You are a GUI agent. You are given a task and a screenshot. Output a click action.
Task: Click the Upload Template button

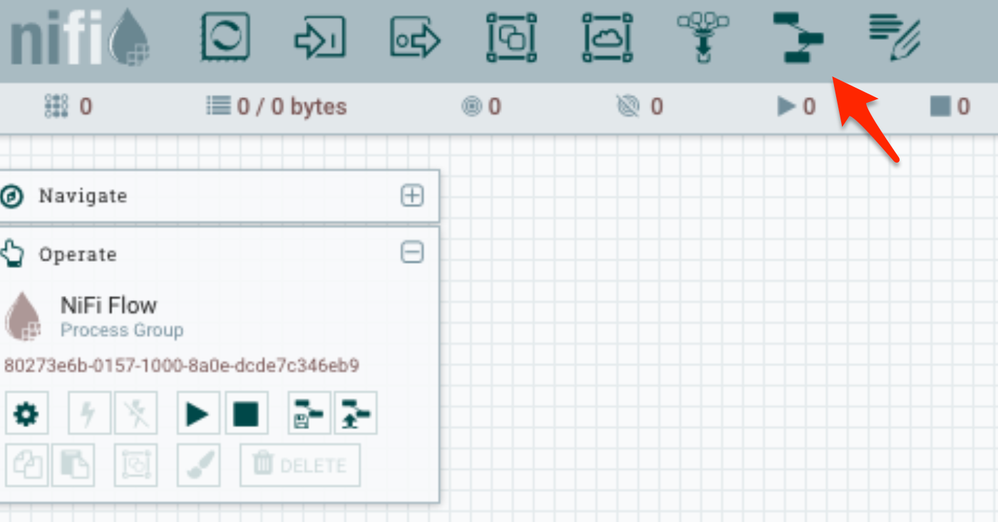coord(356,414)
